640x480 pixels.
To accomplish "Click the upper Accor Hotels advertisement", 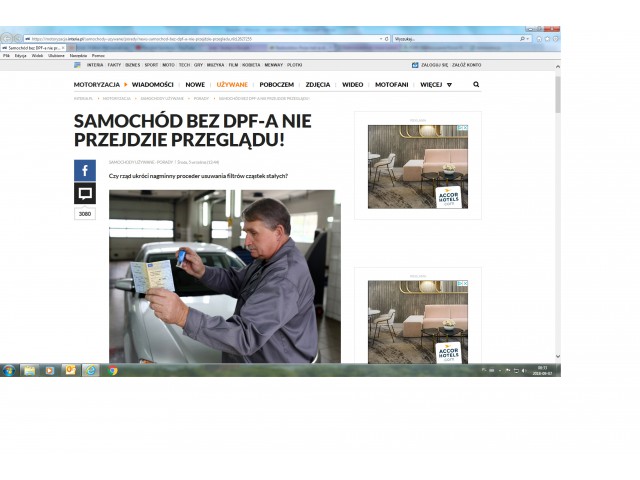I will coord(417,166).
